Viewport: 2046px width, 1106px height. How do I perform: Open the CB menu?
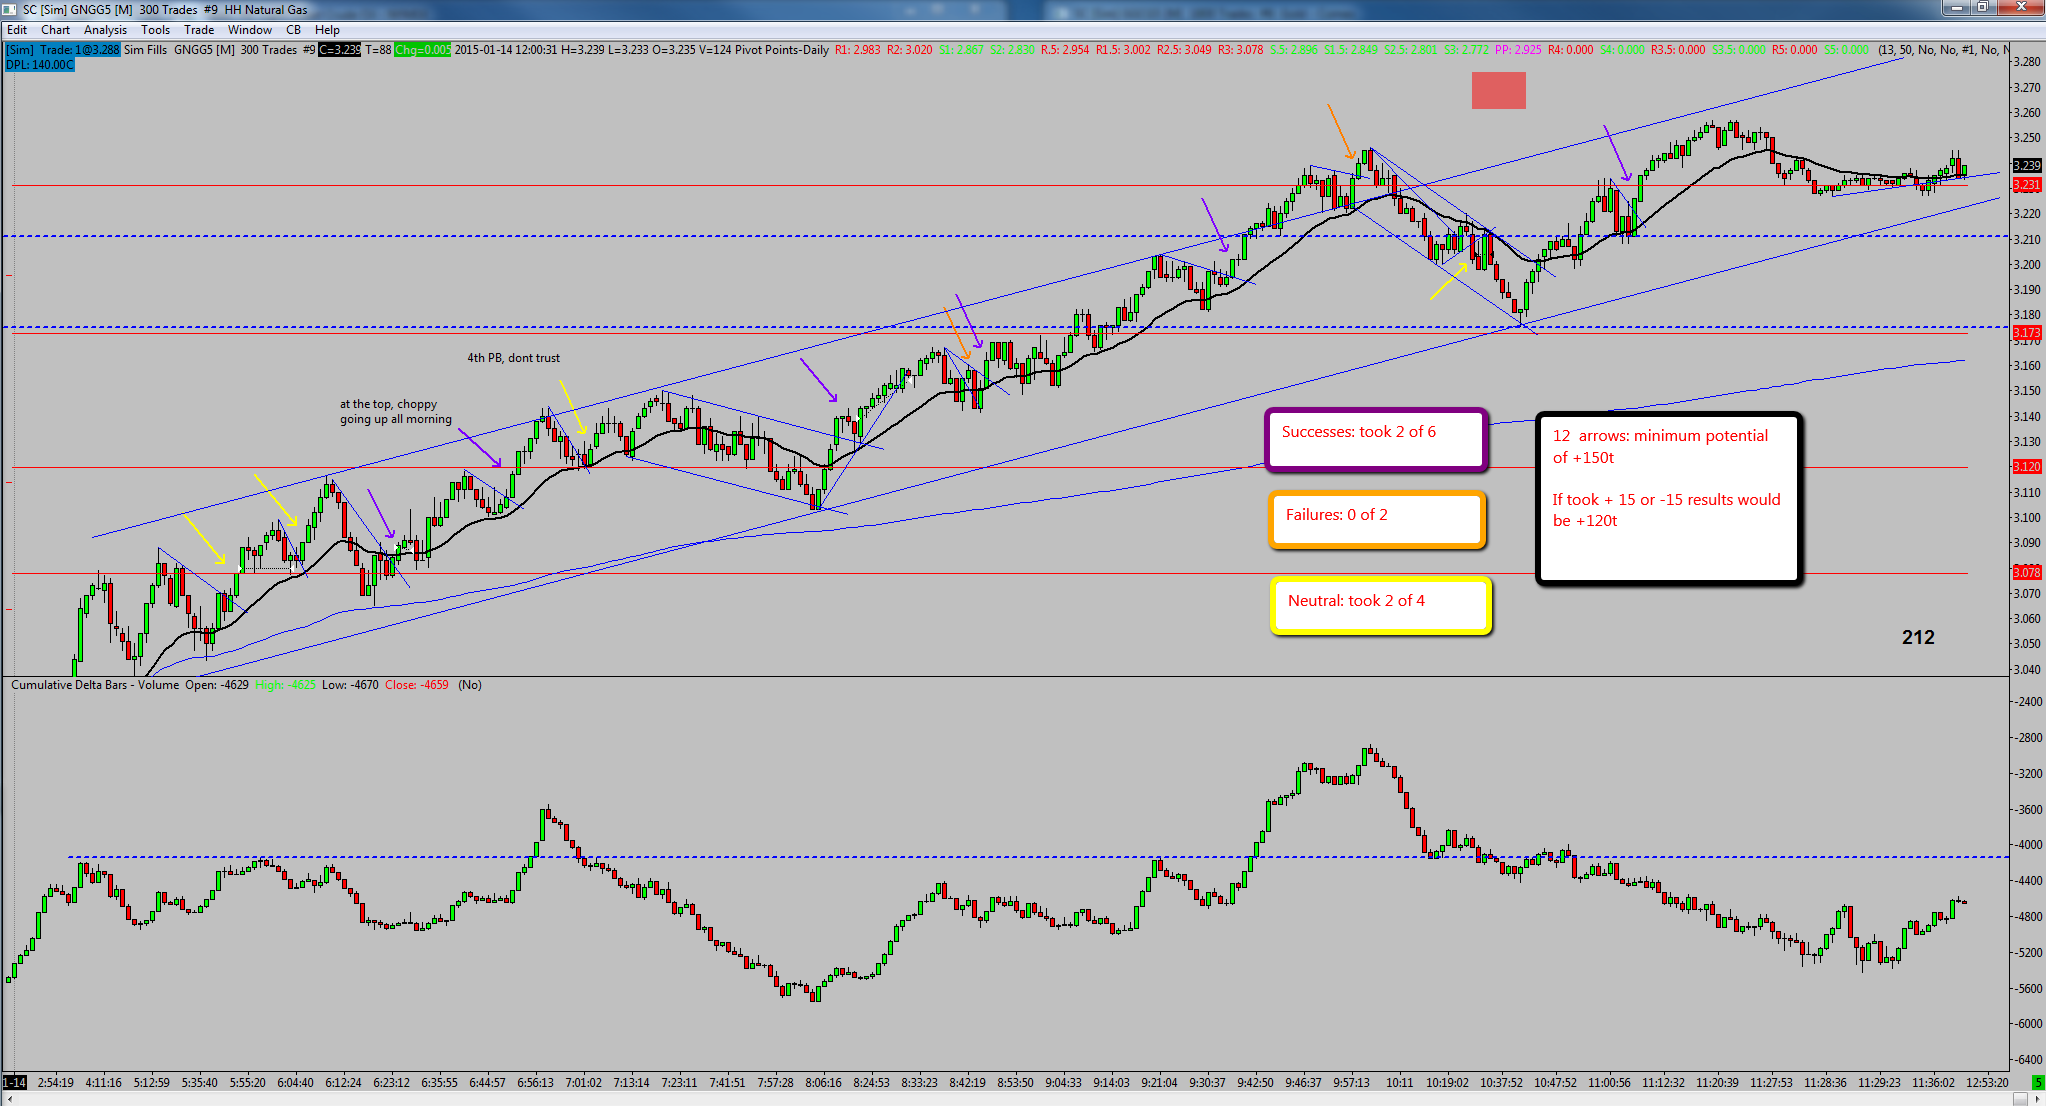(x=294, y=30)
